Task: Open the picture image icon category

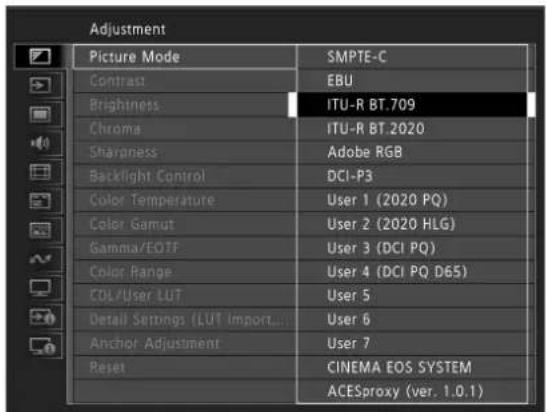Action: 40,230
